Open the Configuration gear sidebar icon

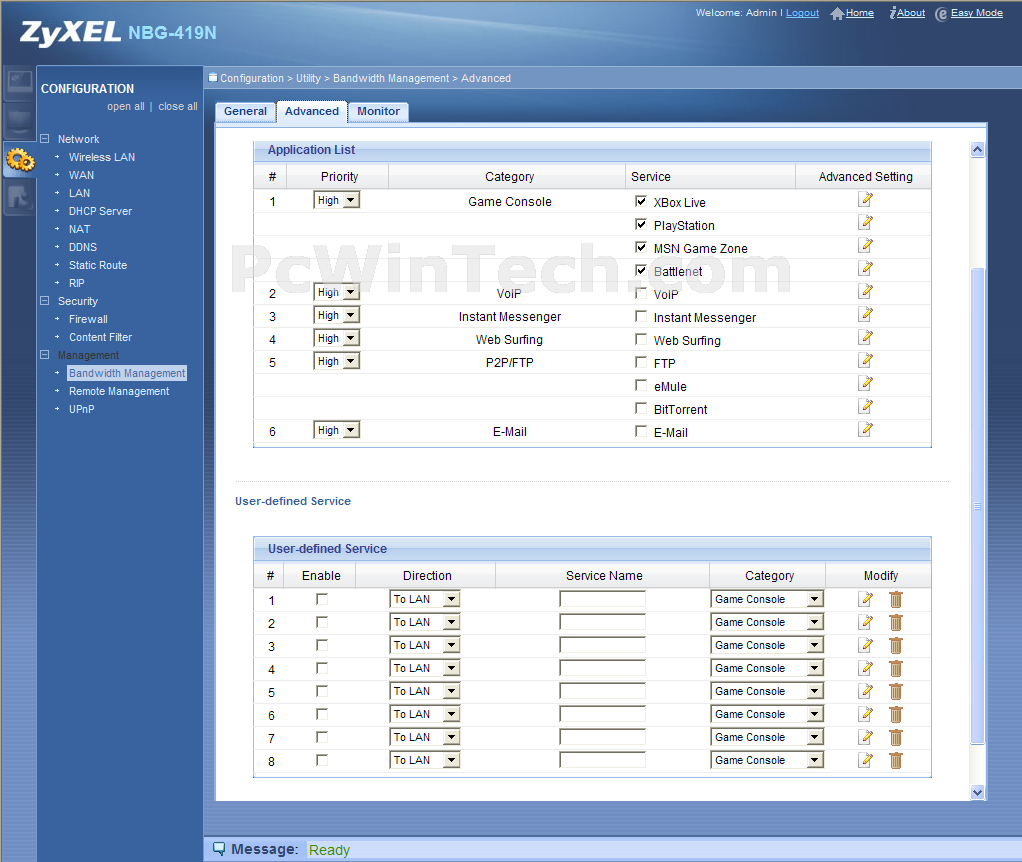pyautogui.click(x=20, y=160)
